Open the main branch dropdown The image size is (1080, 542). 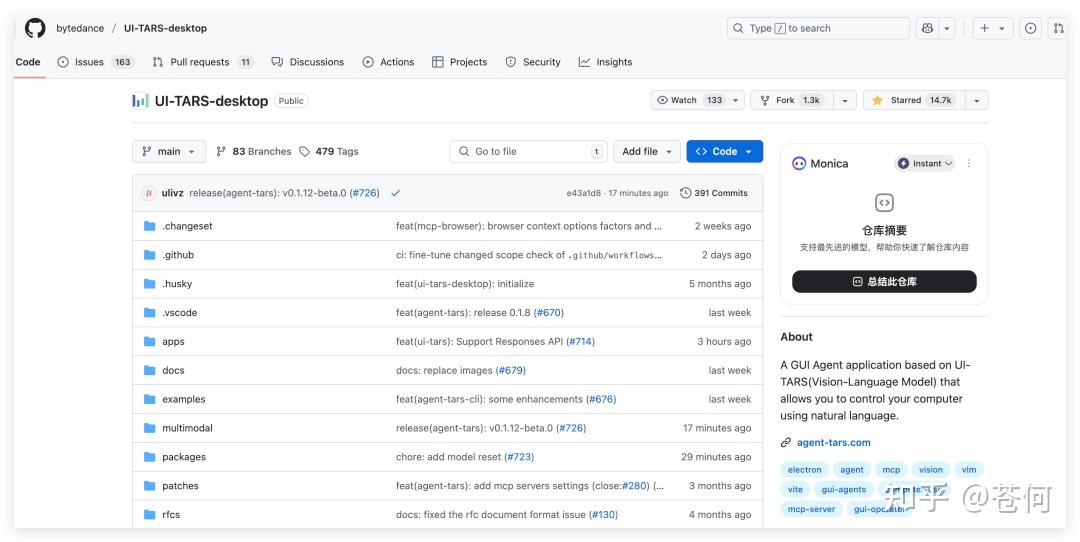[x=169, y=152]
